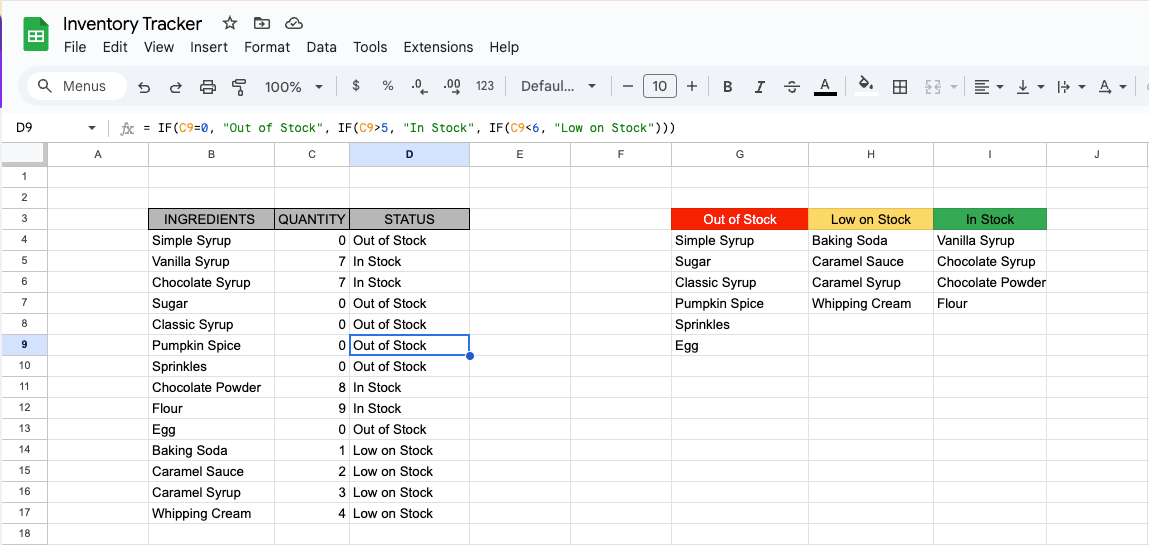The image size is (1149, 545).
Task: Open the Extensions menu
Action: 438,47
